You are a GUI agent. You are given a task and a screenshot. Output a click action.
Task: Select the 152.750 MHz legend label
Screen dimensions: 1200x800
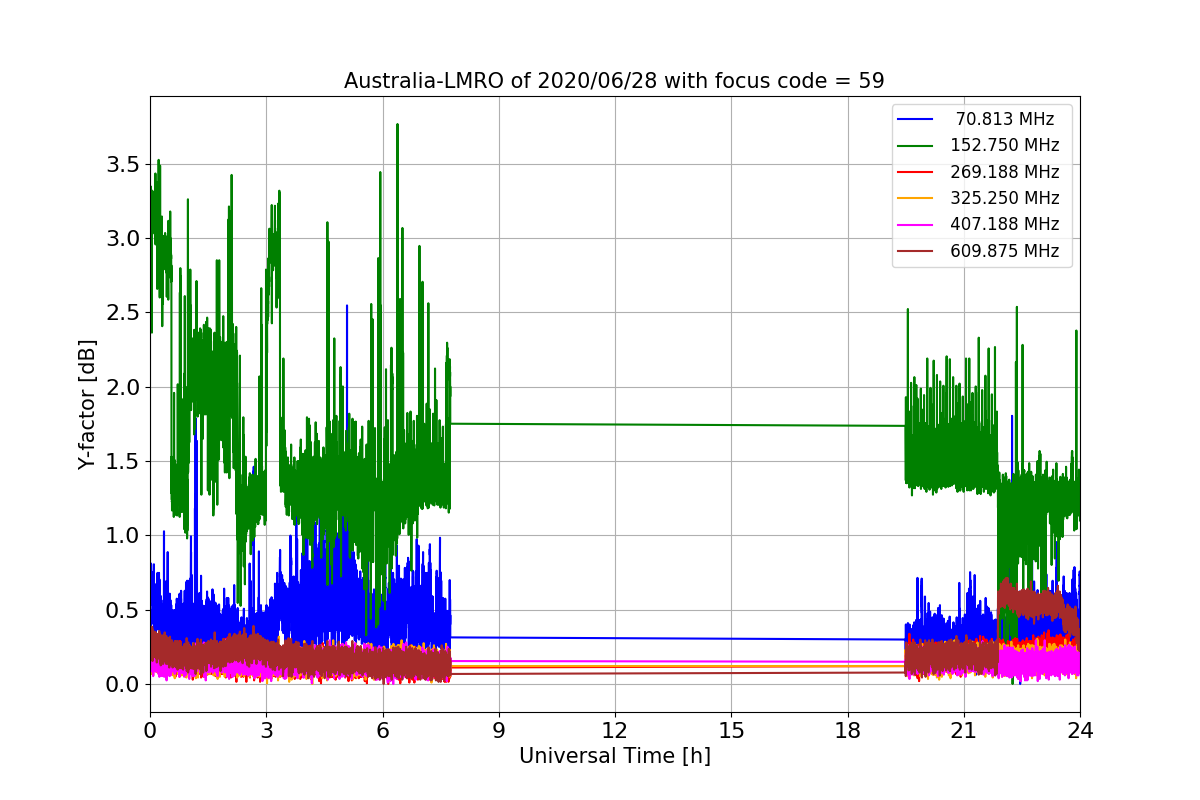coord(1004,146)
